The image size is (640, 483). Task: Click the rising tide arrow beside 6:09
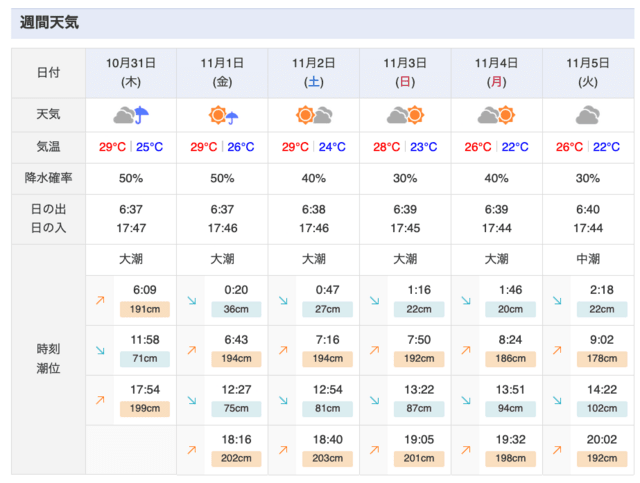(100, 300)
